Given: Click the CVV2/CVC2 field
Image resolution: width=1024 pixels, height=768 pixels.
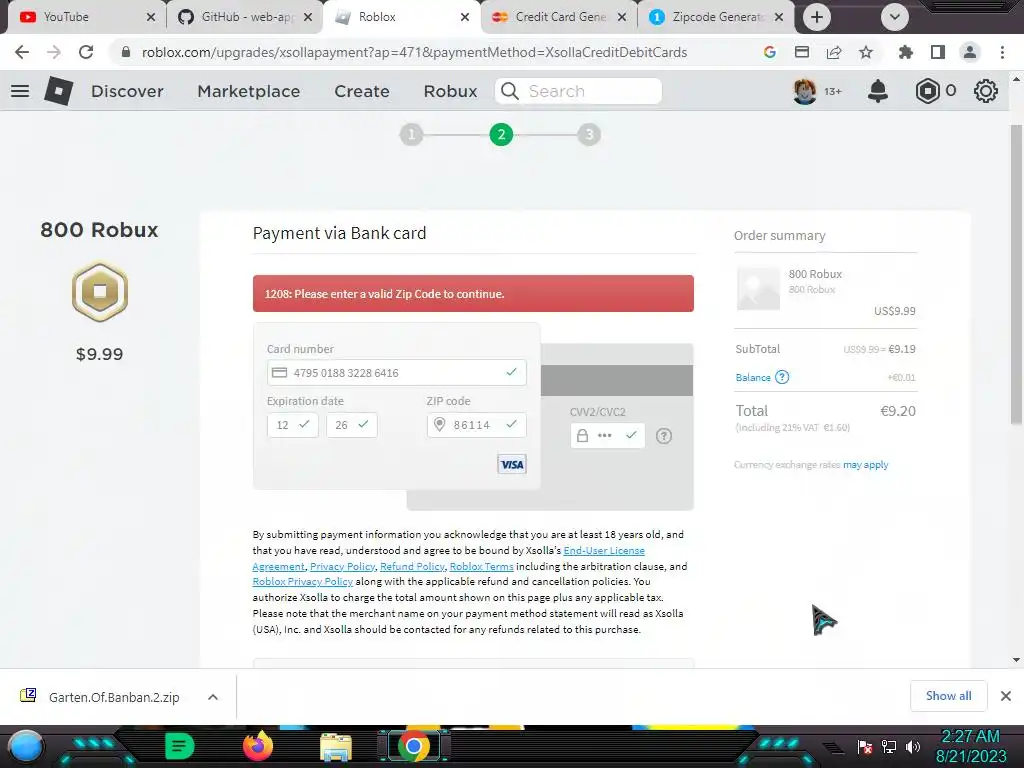Looking at the screenshot, I should (607, 436).
